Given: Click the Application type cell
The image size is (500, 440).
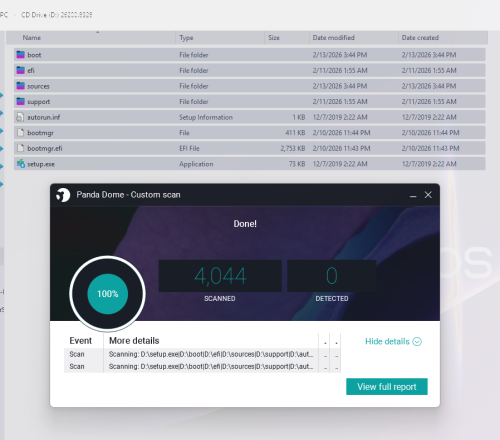Looking at the screenshot, I should (x=196, y=164).
